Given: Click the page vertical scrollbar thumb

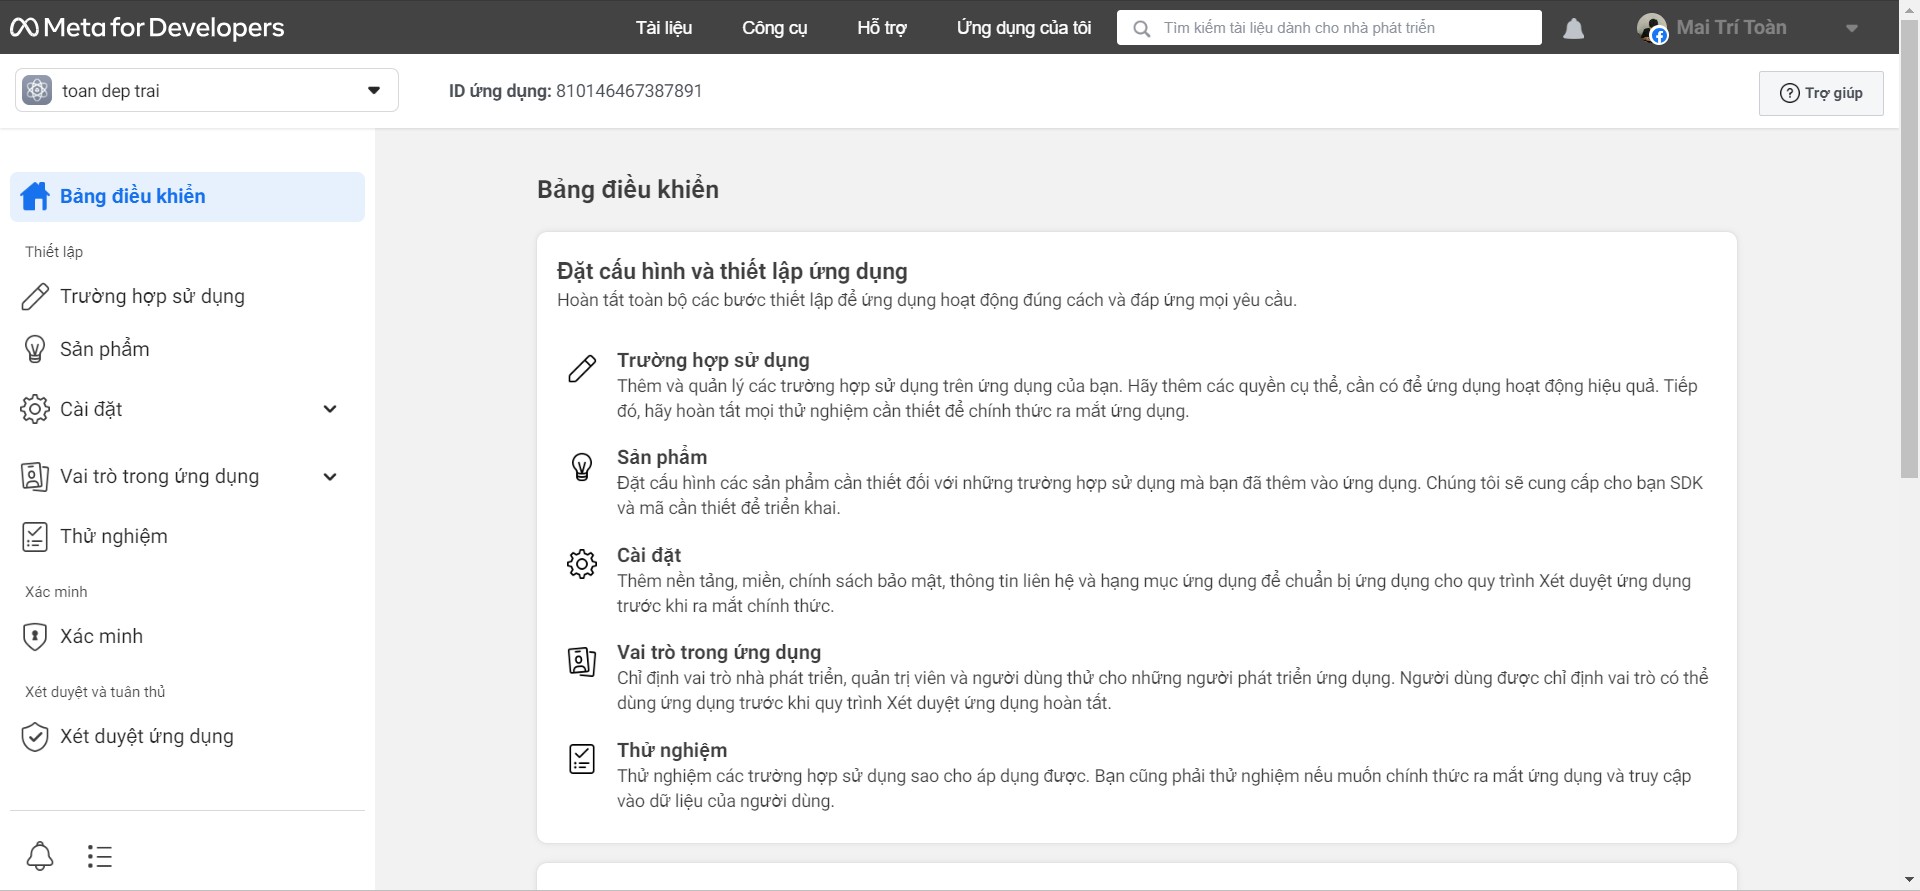Looking at the screenshot, I should coord(1910,250).
